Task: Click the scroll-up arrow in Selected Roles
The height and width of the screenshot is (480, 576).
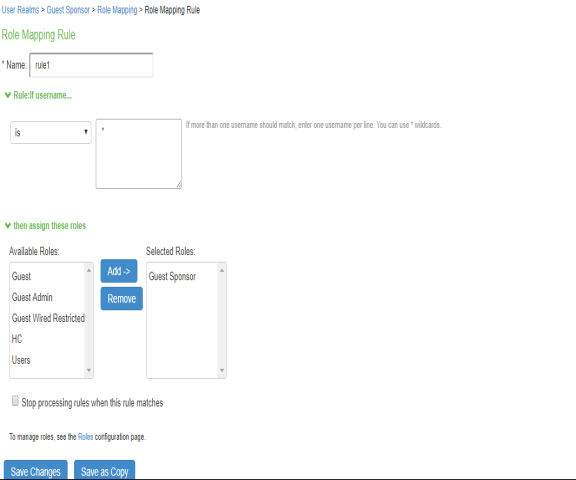Action: tap(222, 270)
